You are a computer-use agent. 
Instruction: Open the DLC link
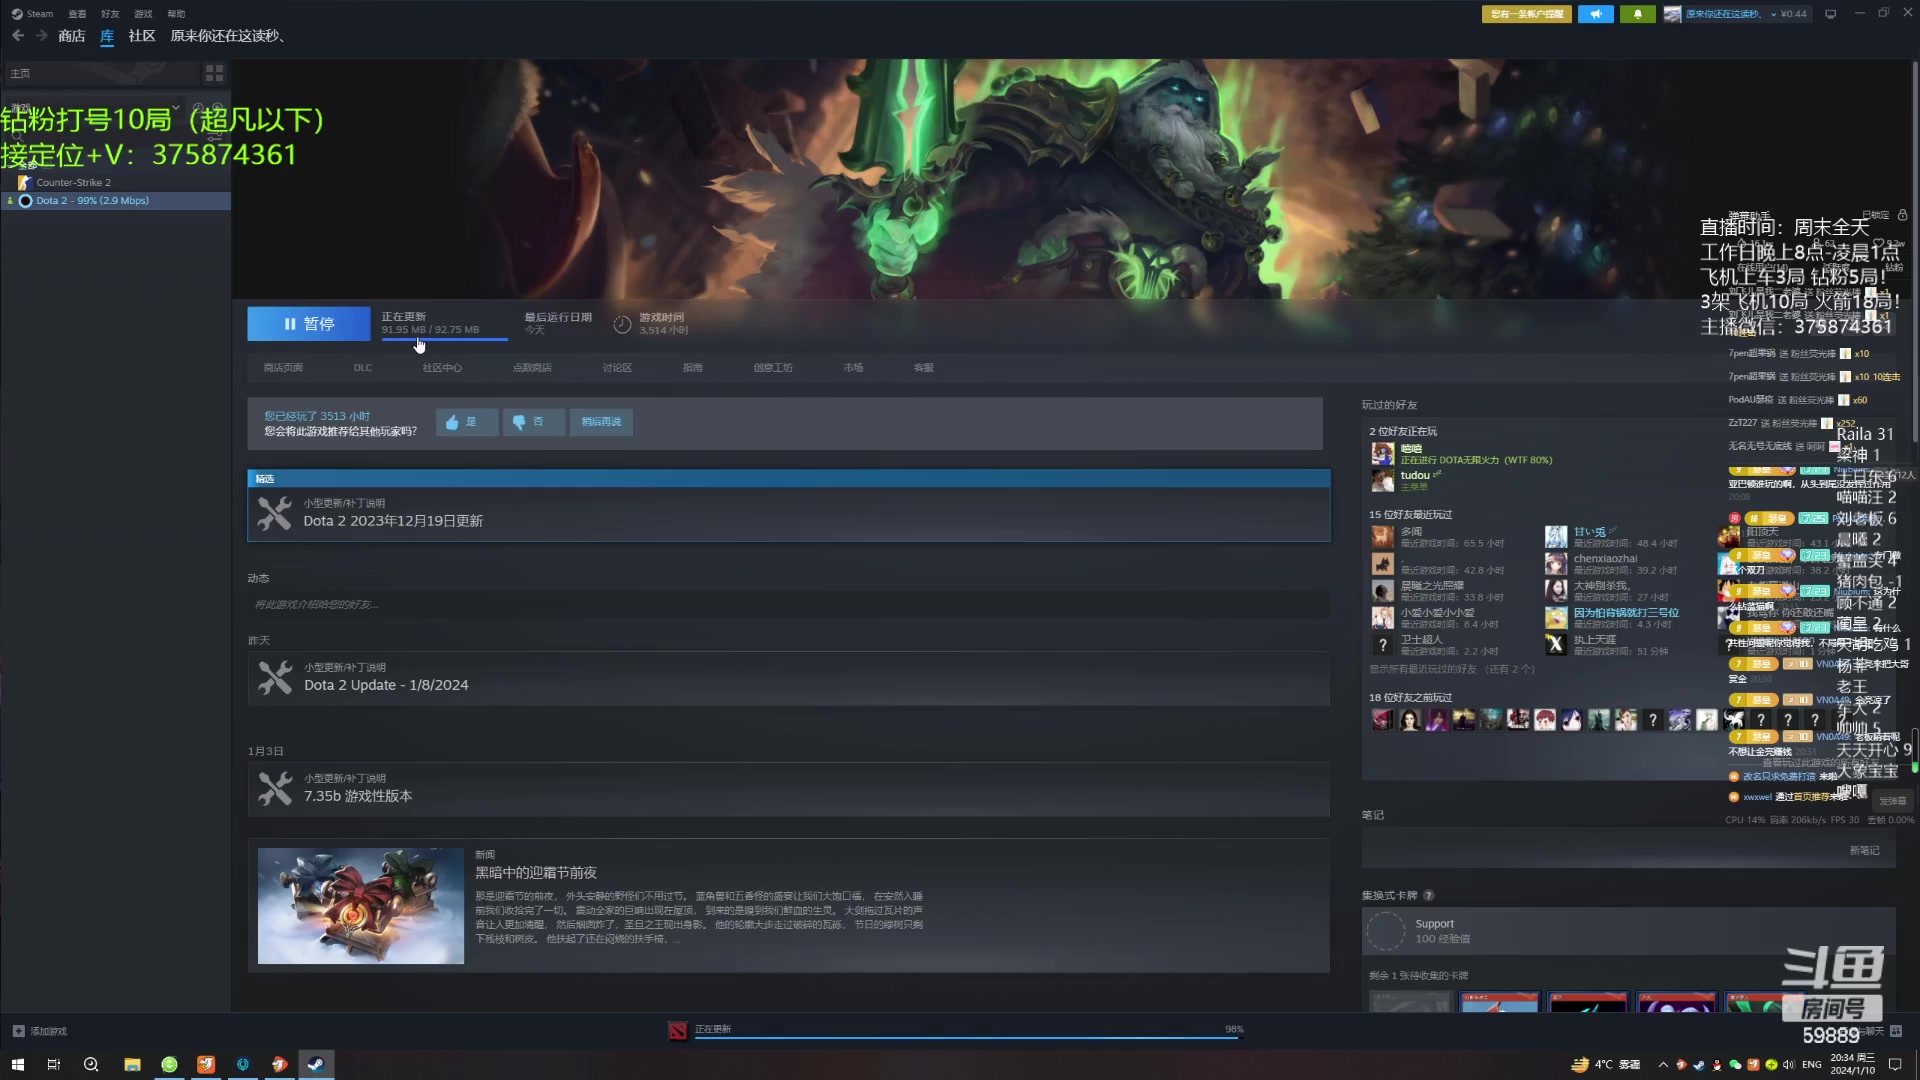pyautogui.click(x=363, y=368)
